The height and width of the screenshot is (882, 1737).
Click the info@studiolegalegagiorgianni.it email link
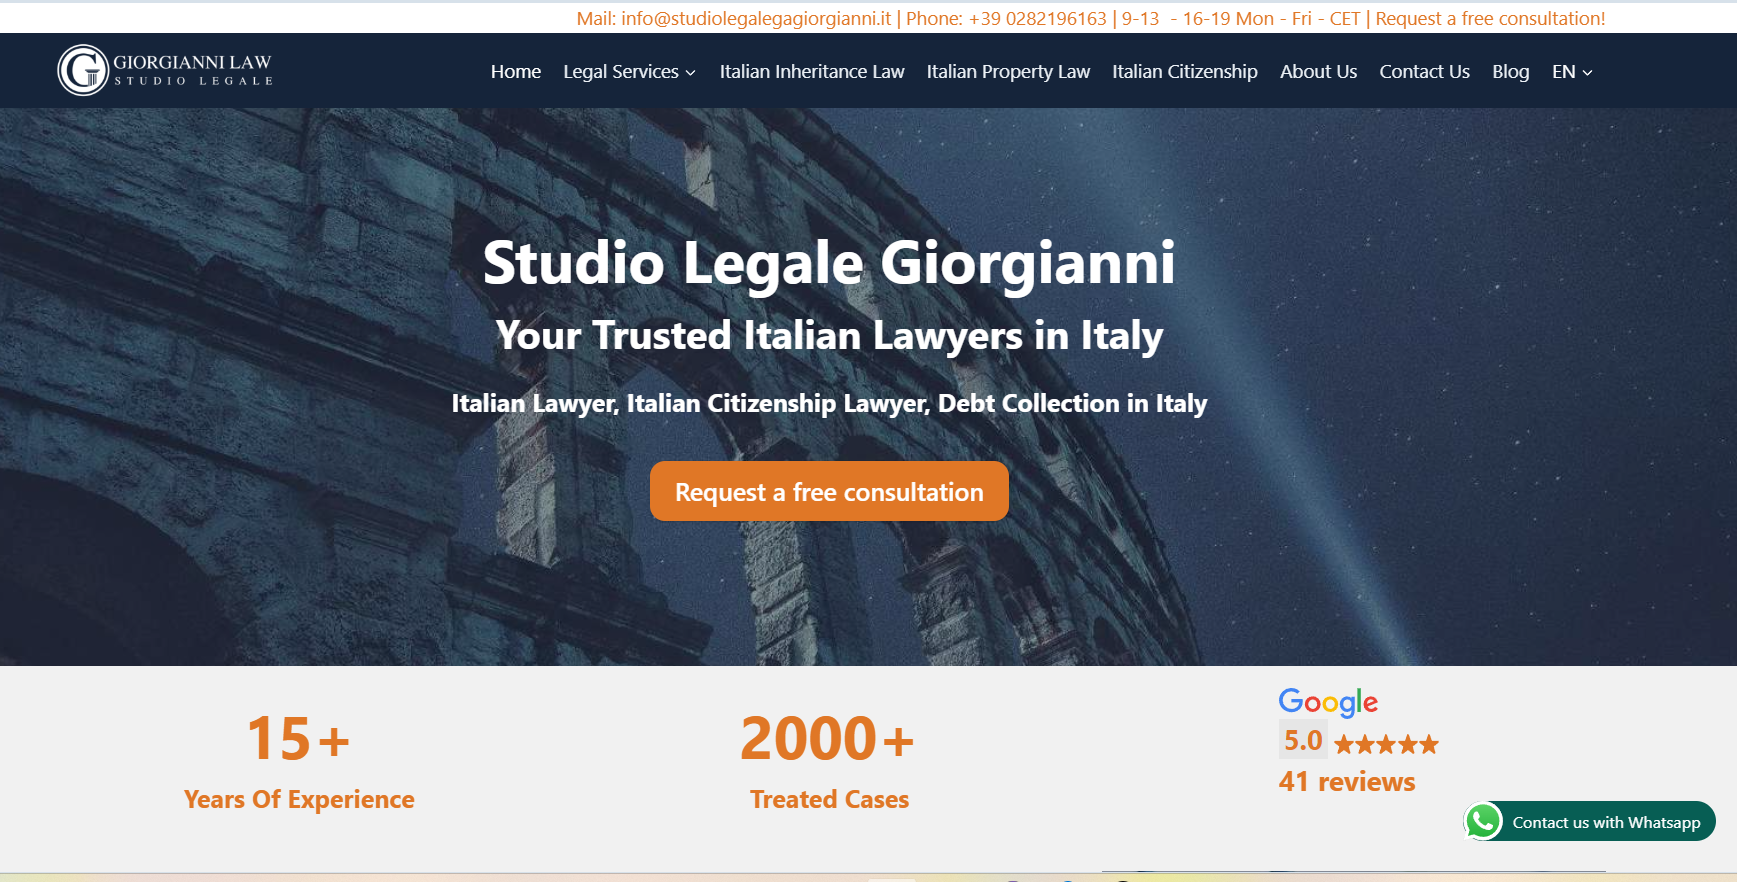[755, 19]
